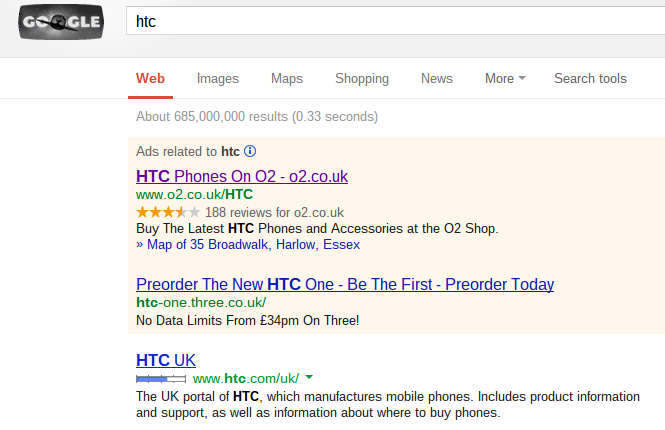Click the PageRank bar beside www.htc.com/uk
This screenshot has height=430, width=665.
[161, 379]
